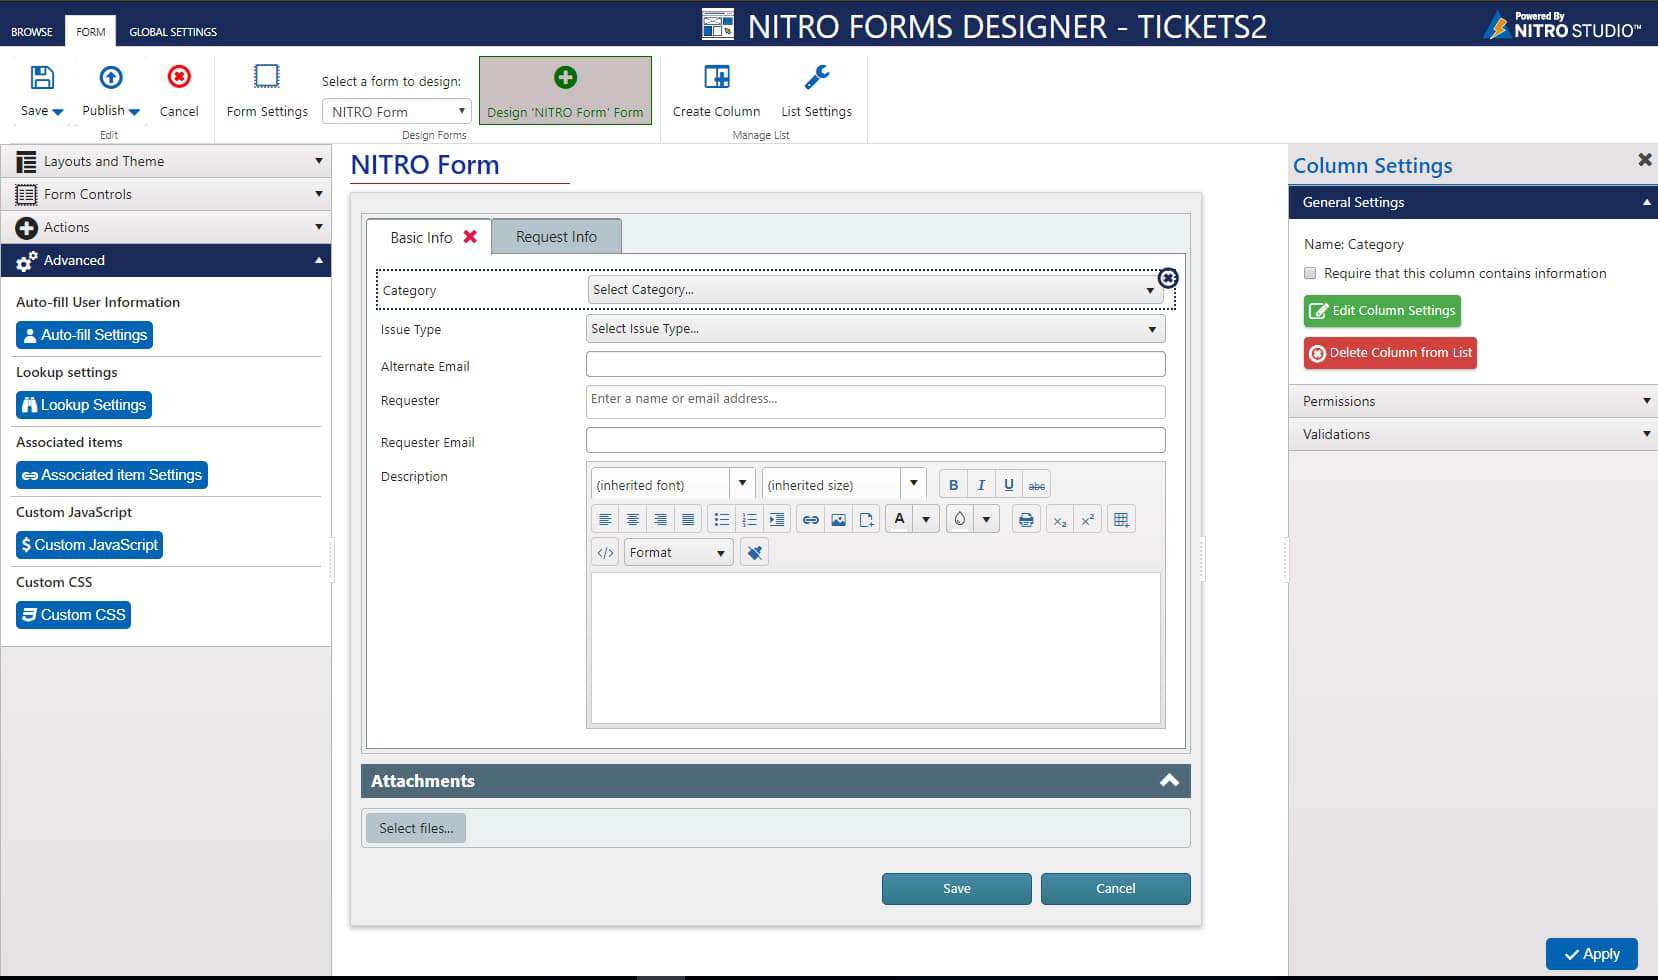Open Lookup Settings

pyautogui.click(x=84, y=405)
